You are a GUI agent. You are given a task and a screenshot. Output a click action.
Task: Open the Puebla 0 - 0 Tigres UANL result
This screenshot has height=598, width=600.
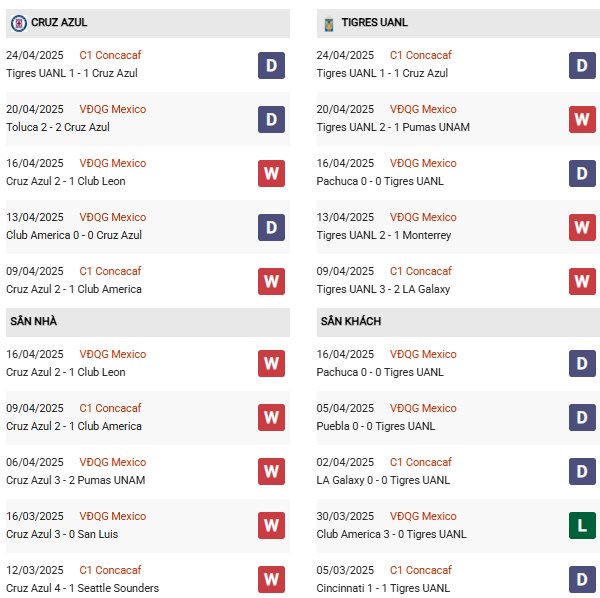click(376, 426)
